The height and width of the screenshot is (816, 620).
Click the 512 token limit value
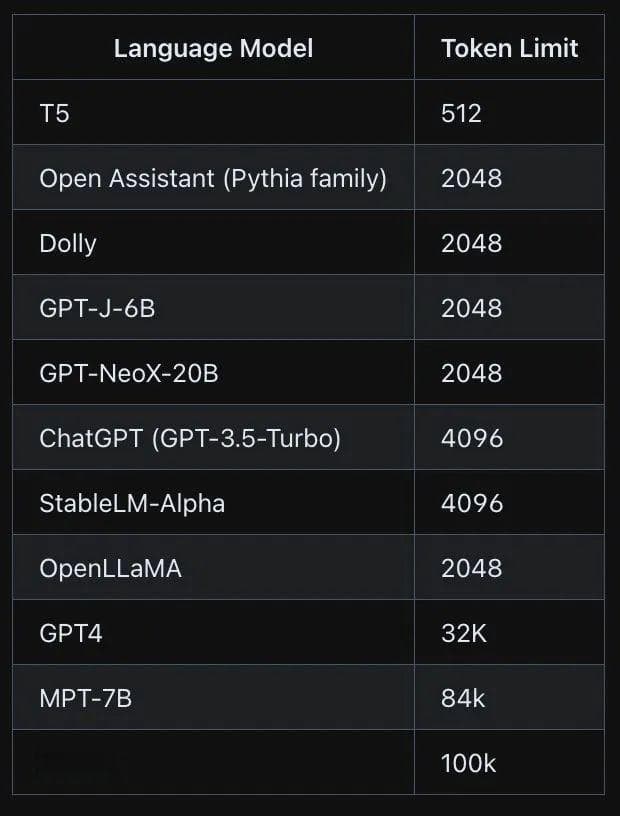click(461, 113)
